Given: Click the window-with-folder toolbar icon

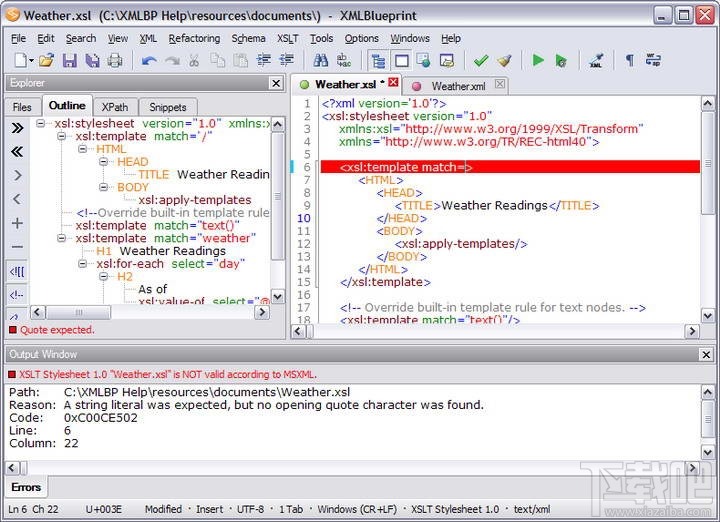Looking at the screenshot, I should click(446, 60).
